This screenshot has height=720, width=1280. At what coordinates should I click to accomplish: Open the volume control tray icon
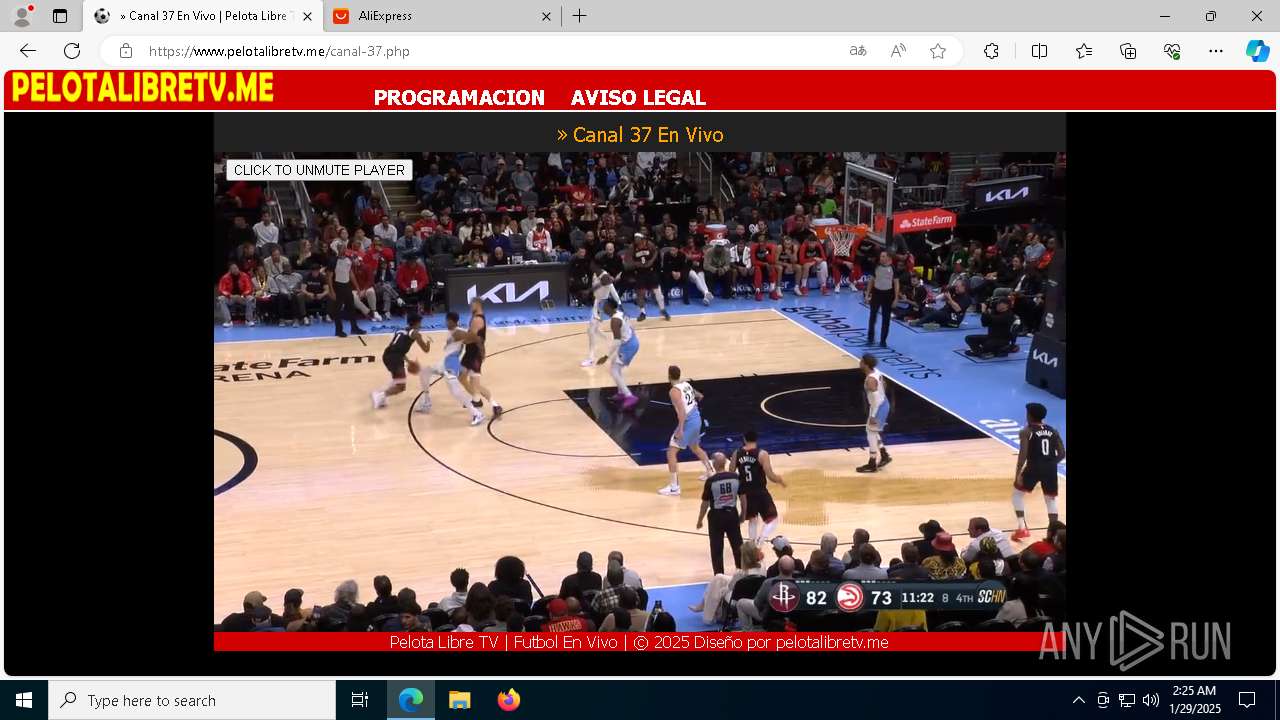(x=1151, y=700)
